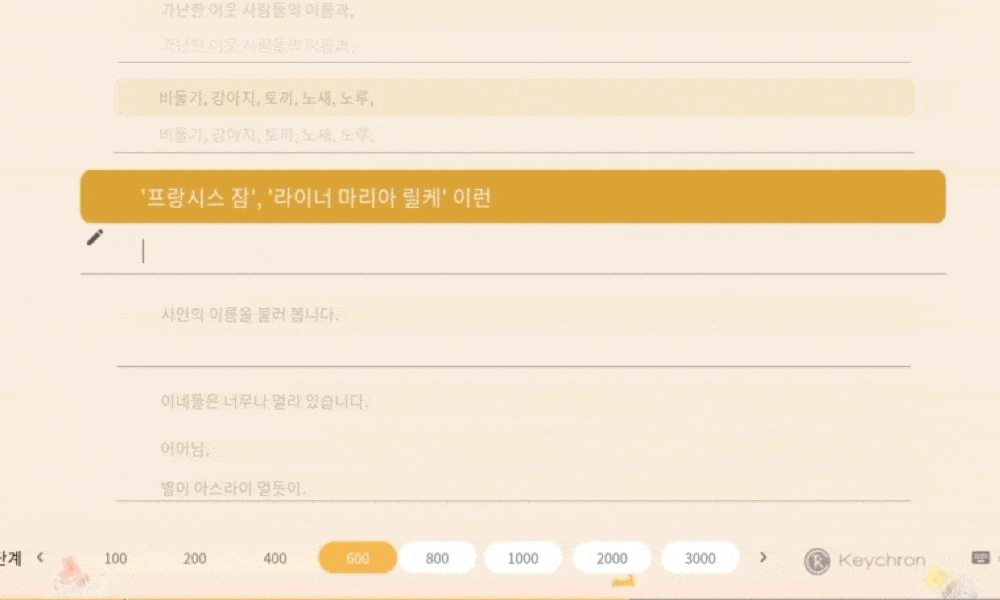Viewport: 1000px width, 600px height.
Task: Click the line '별이 아스라이 멀듯이'
Action: point(233,488)
